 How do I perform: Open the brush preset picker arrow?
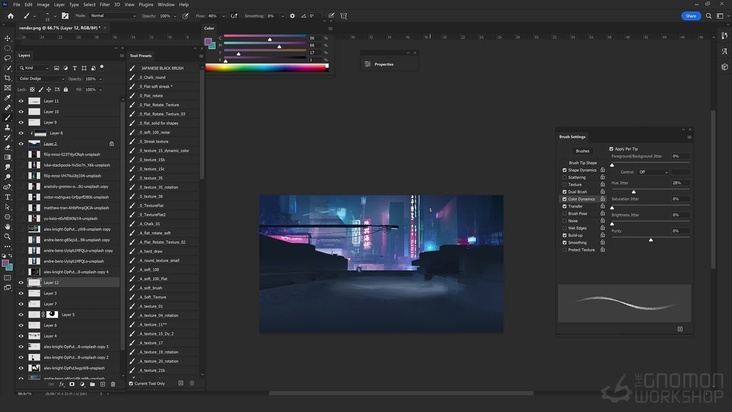click(55, 16)
